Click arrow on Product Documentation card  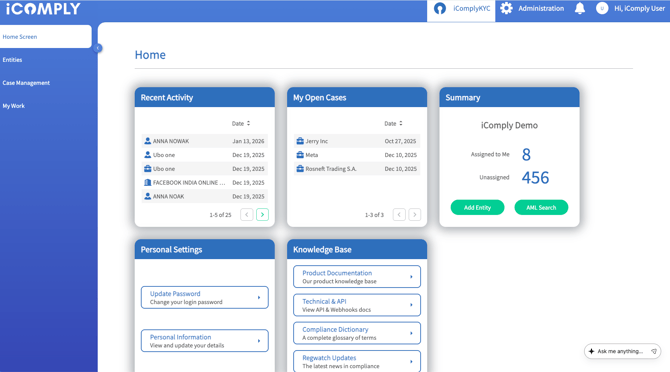411,277
